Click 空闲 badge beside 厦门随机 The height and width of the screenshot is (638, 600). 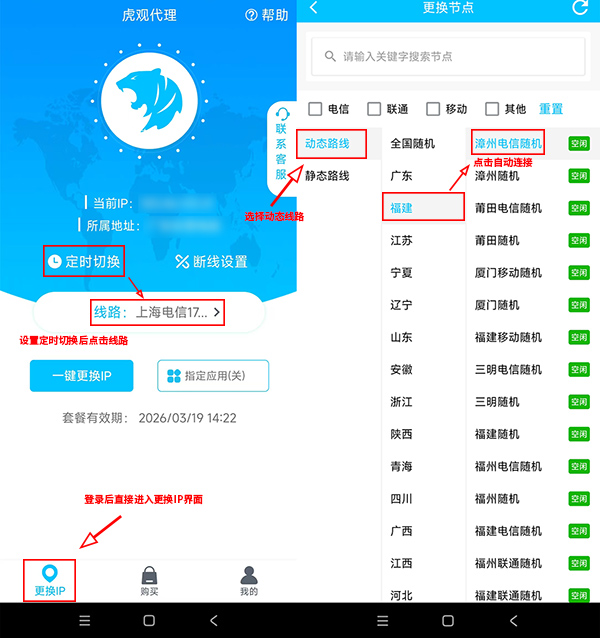click(579, 305)
